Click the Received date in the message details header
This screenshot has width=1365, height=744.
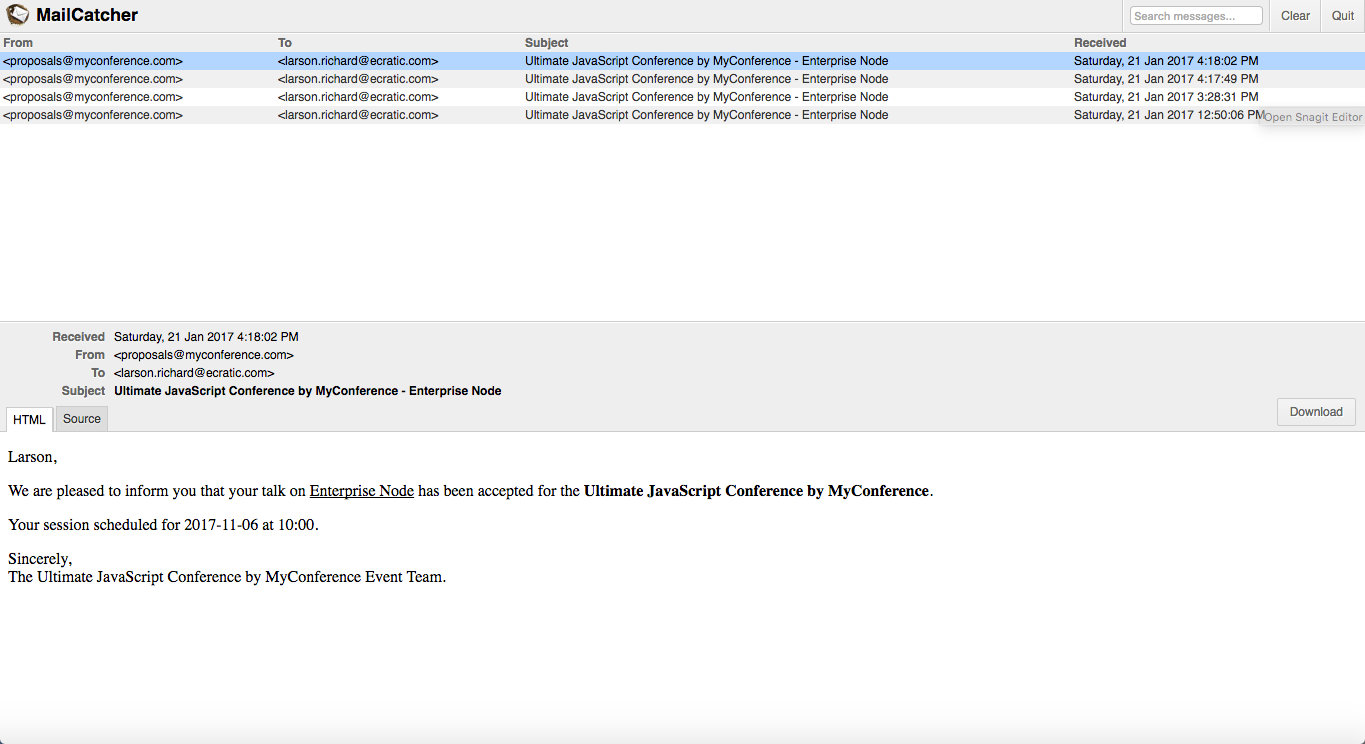click(206, 337)
